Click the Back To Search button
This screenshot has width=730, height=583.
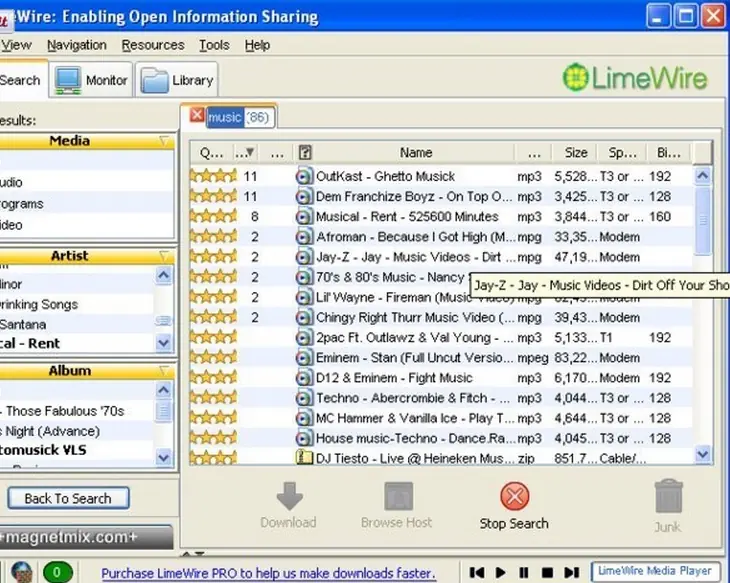68,498
